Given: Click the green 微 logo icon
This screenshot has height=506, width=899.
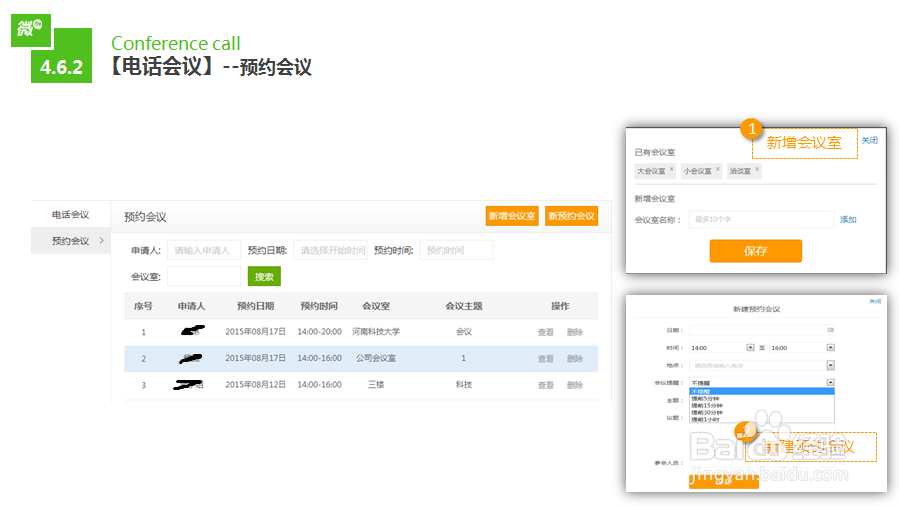Looking at the screenshot, I should coord(31,29).
